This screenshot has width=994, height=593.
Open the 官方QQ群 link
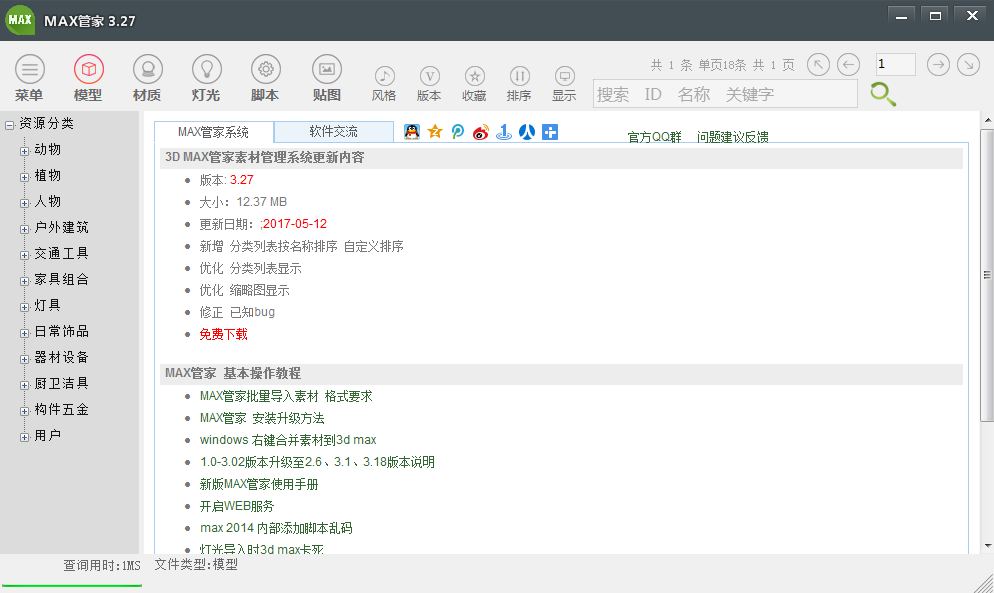point(654,137)
